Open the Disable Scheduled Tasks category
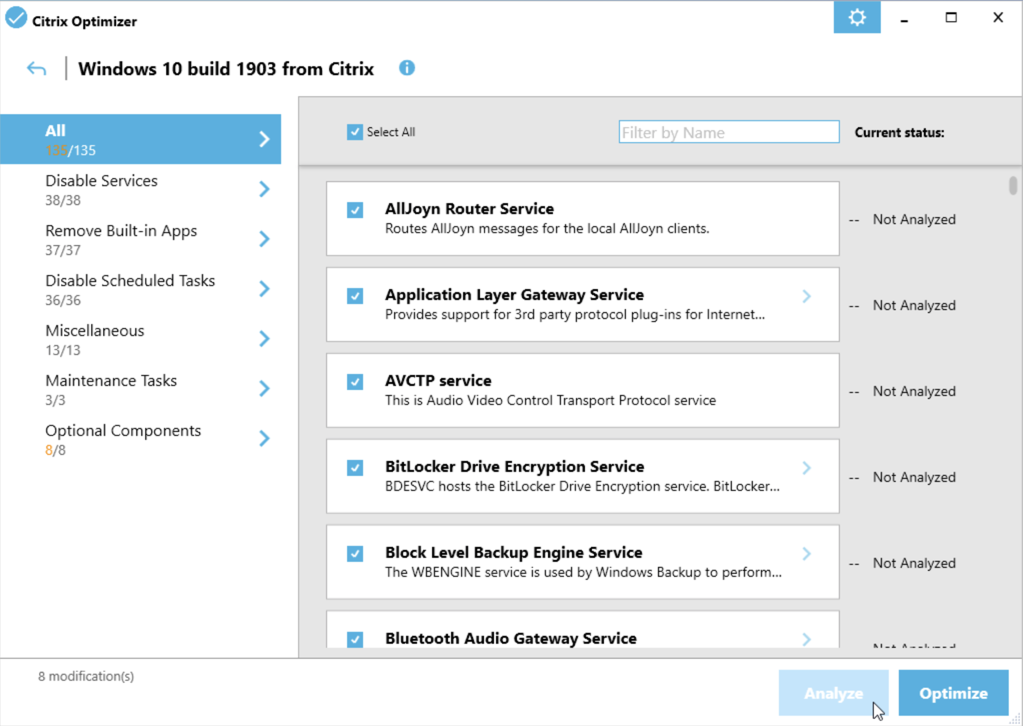This screenshot has height=726, width=1023. (140, 289)
